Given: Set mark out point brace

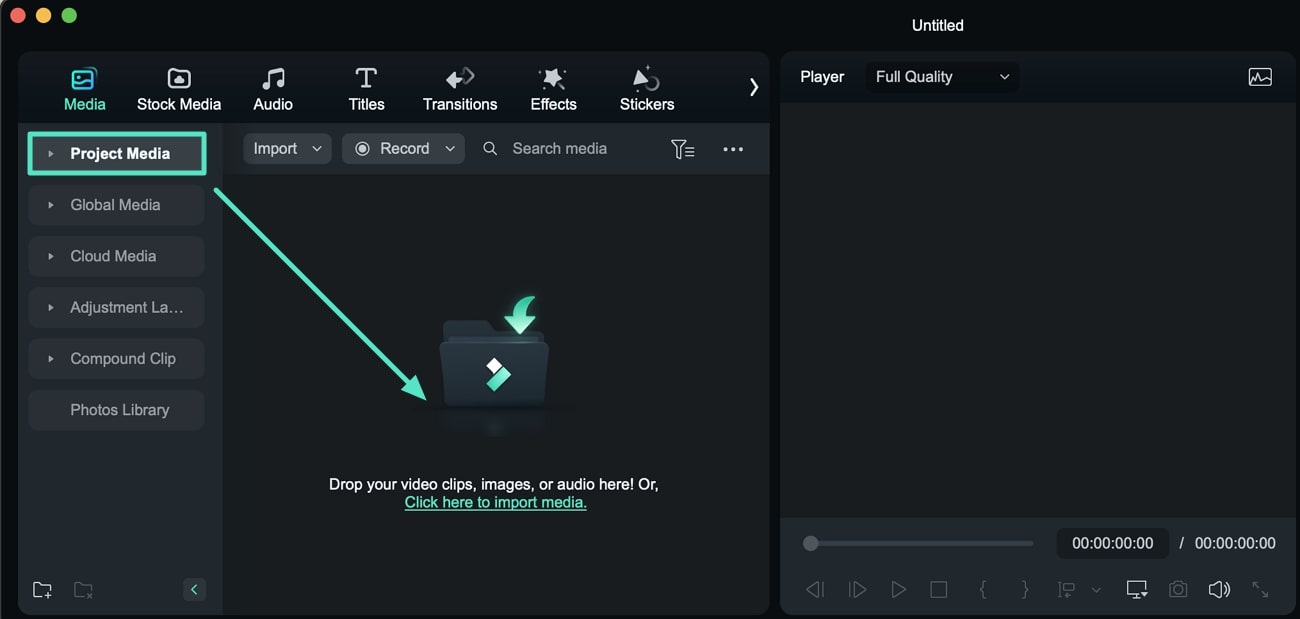Looking at the screenshot, I should click(1025, 590).
